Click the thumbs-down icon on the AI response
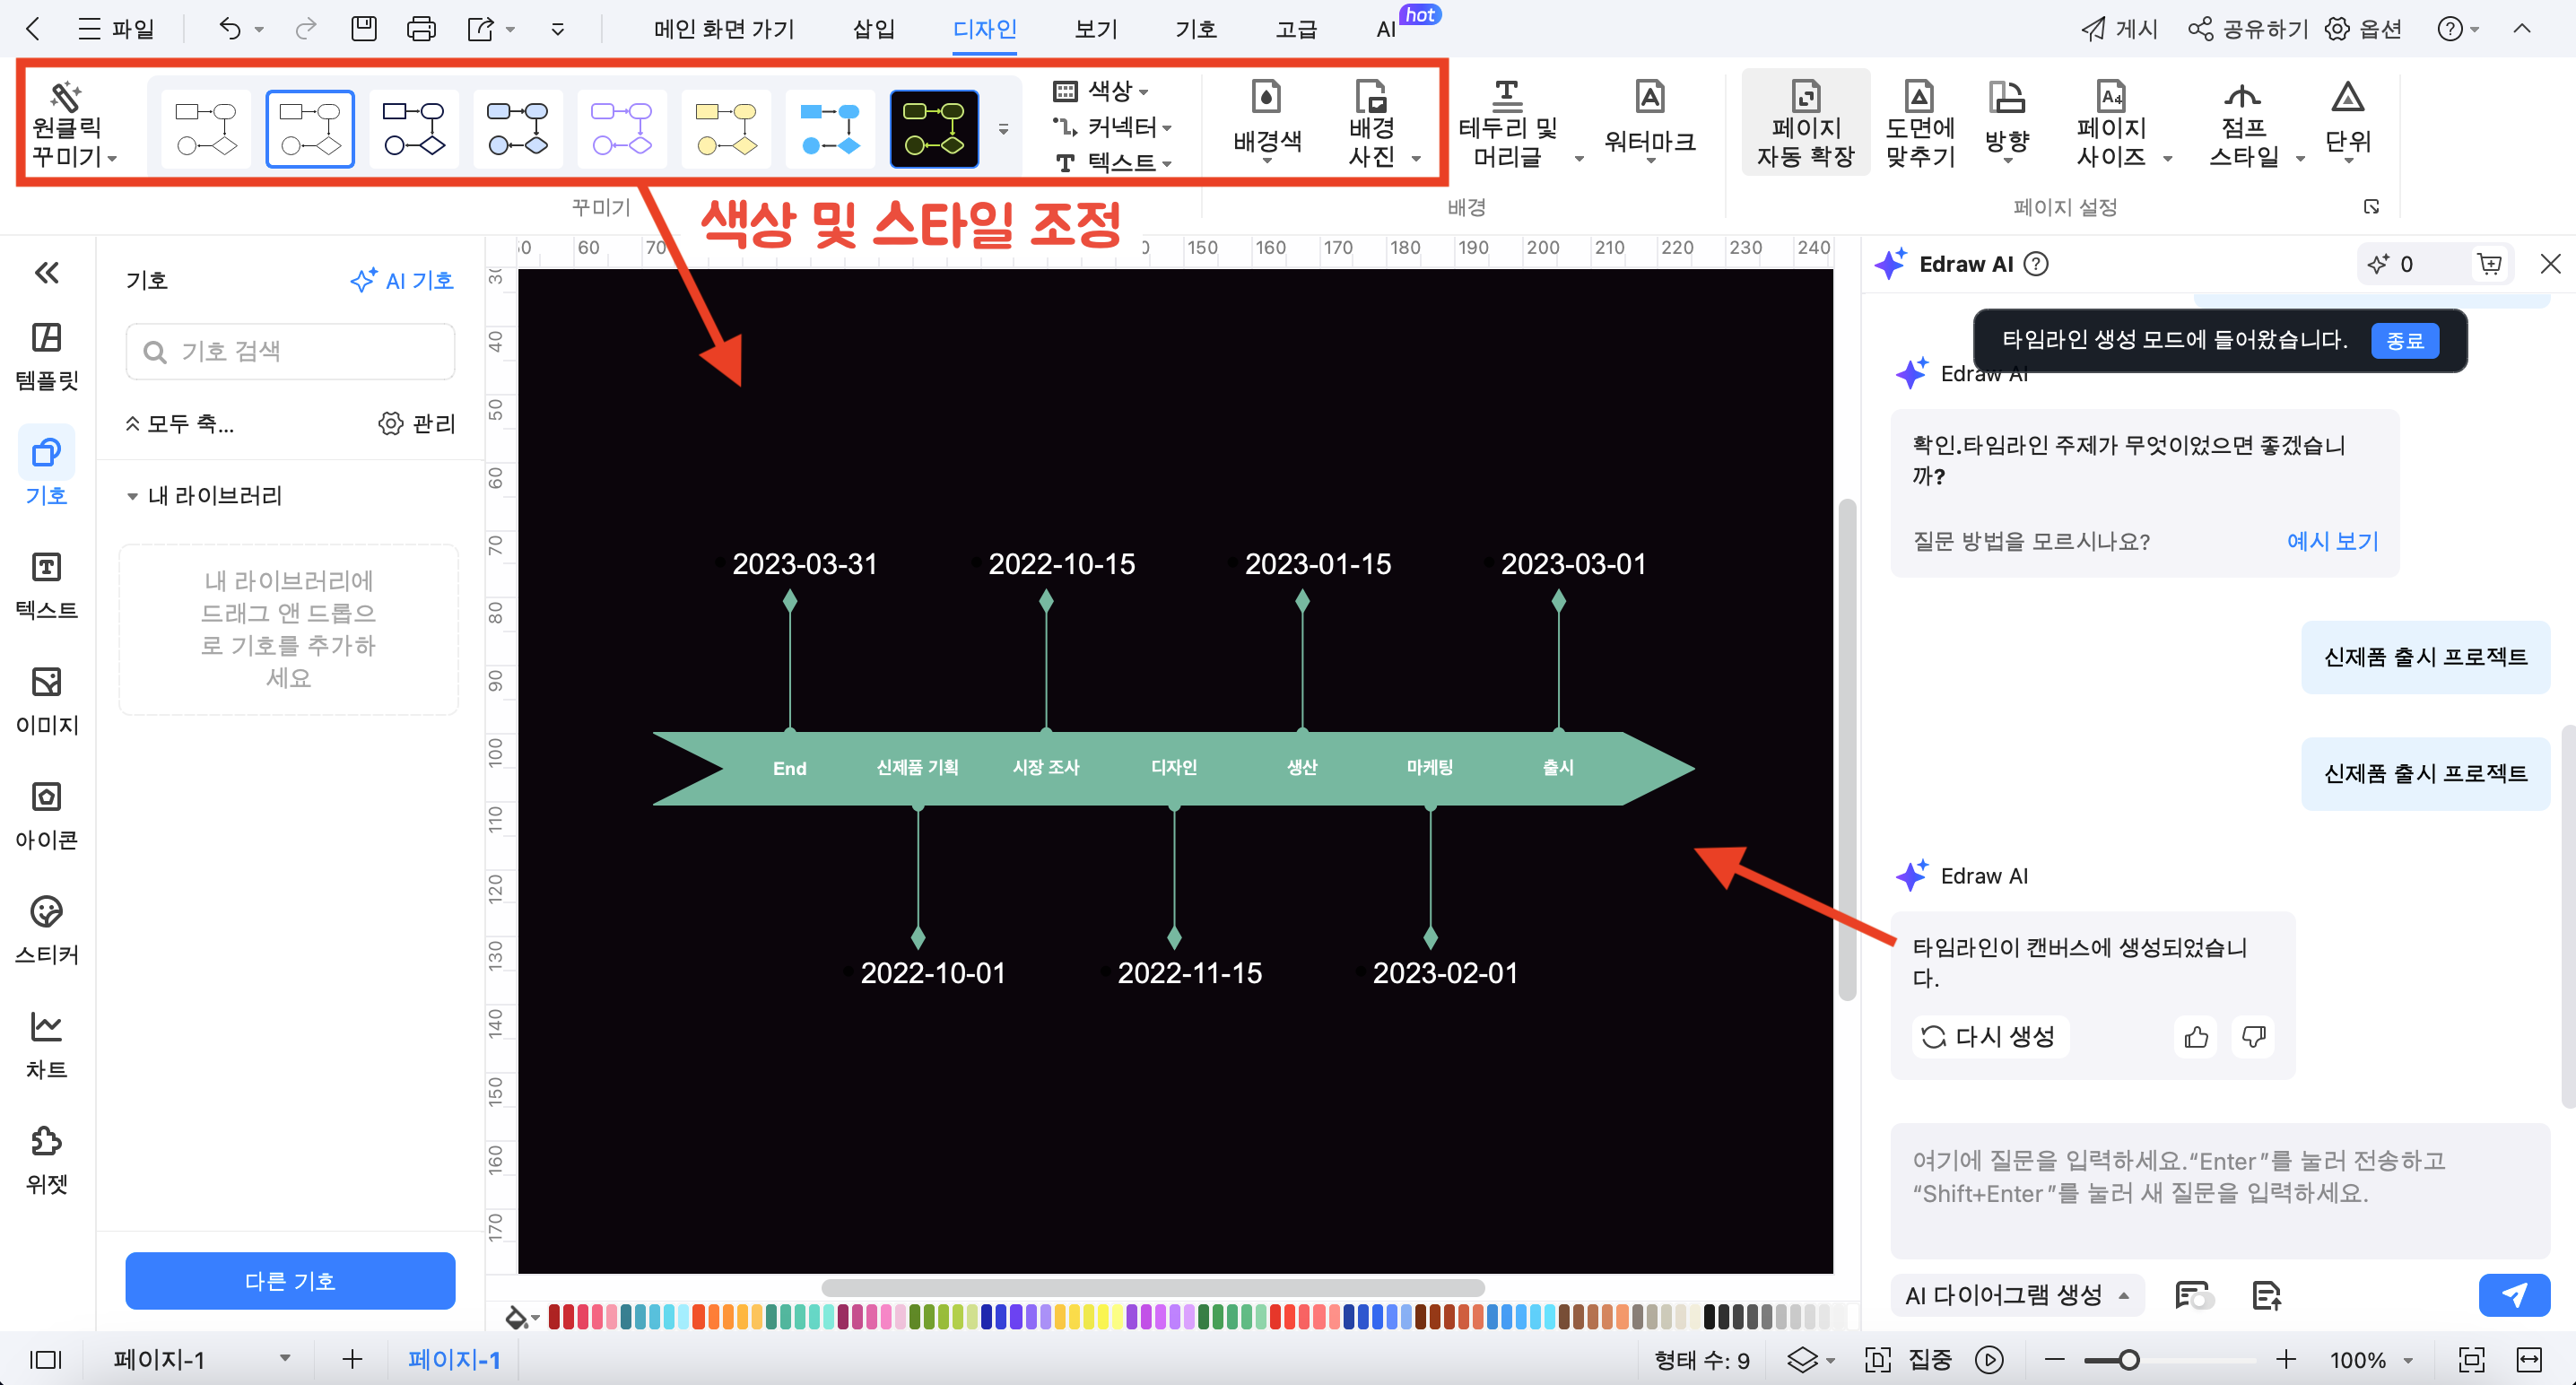2576x1385 pixels. point(2253,1036)
